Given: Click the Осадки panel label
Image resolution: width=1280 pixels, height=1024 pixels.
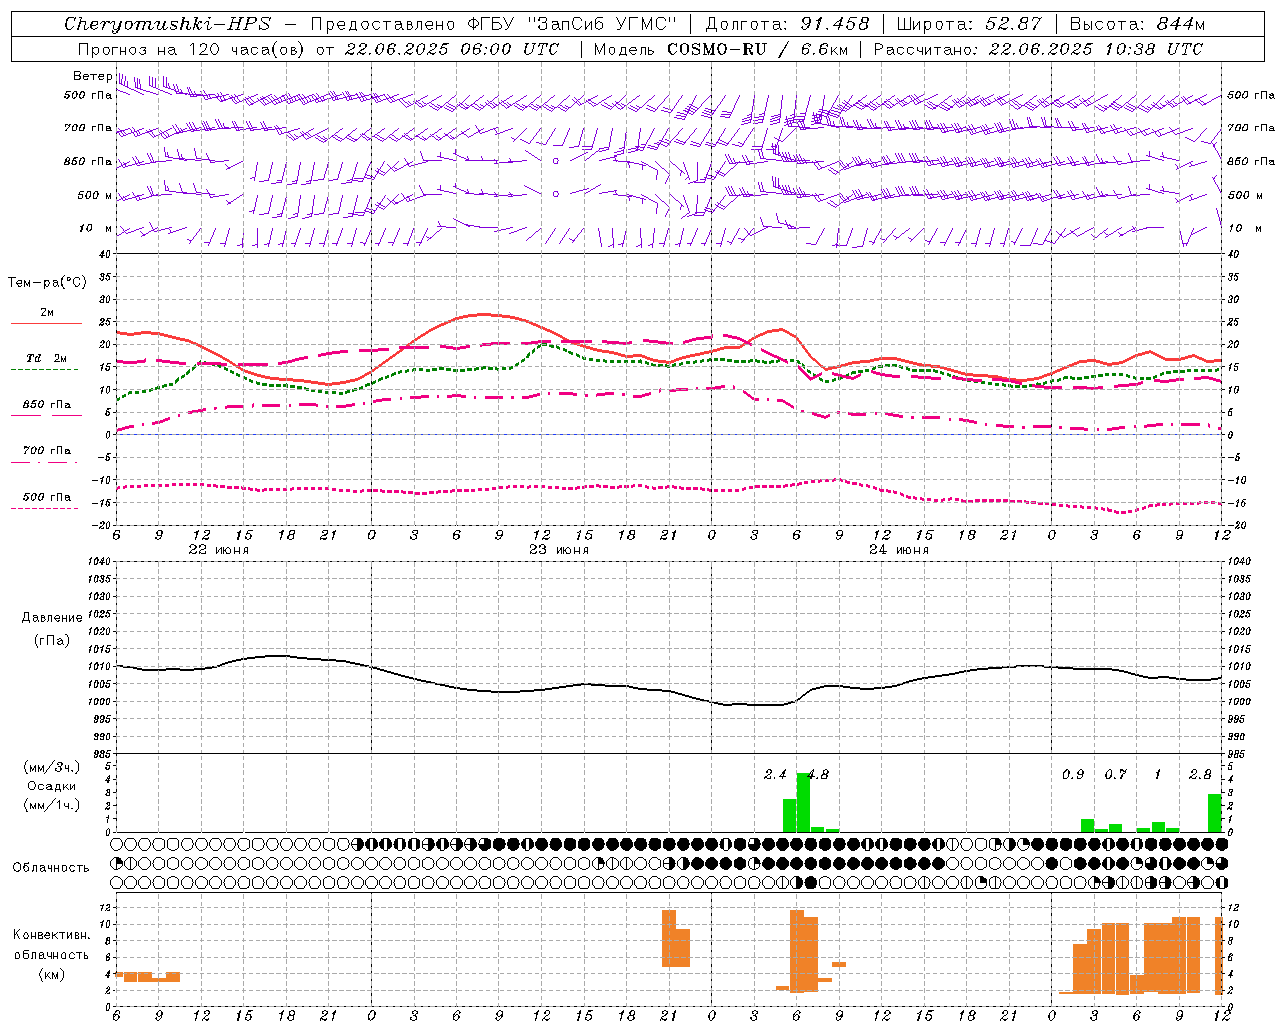Looking at the screenshot, I should 52,786.
